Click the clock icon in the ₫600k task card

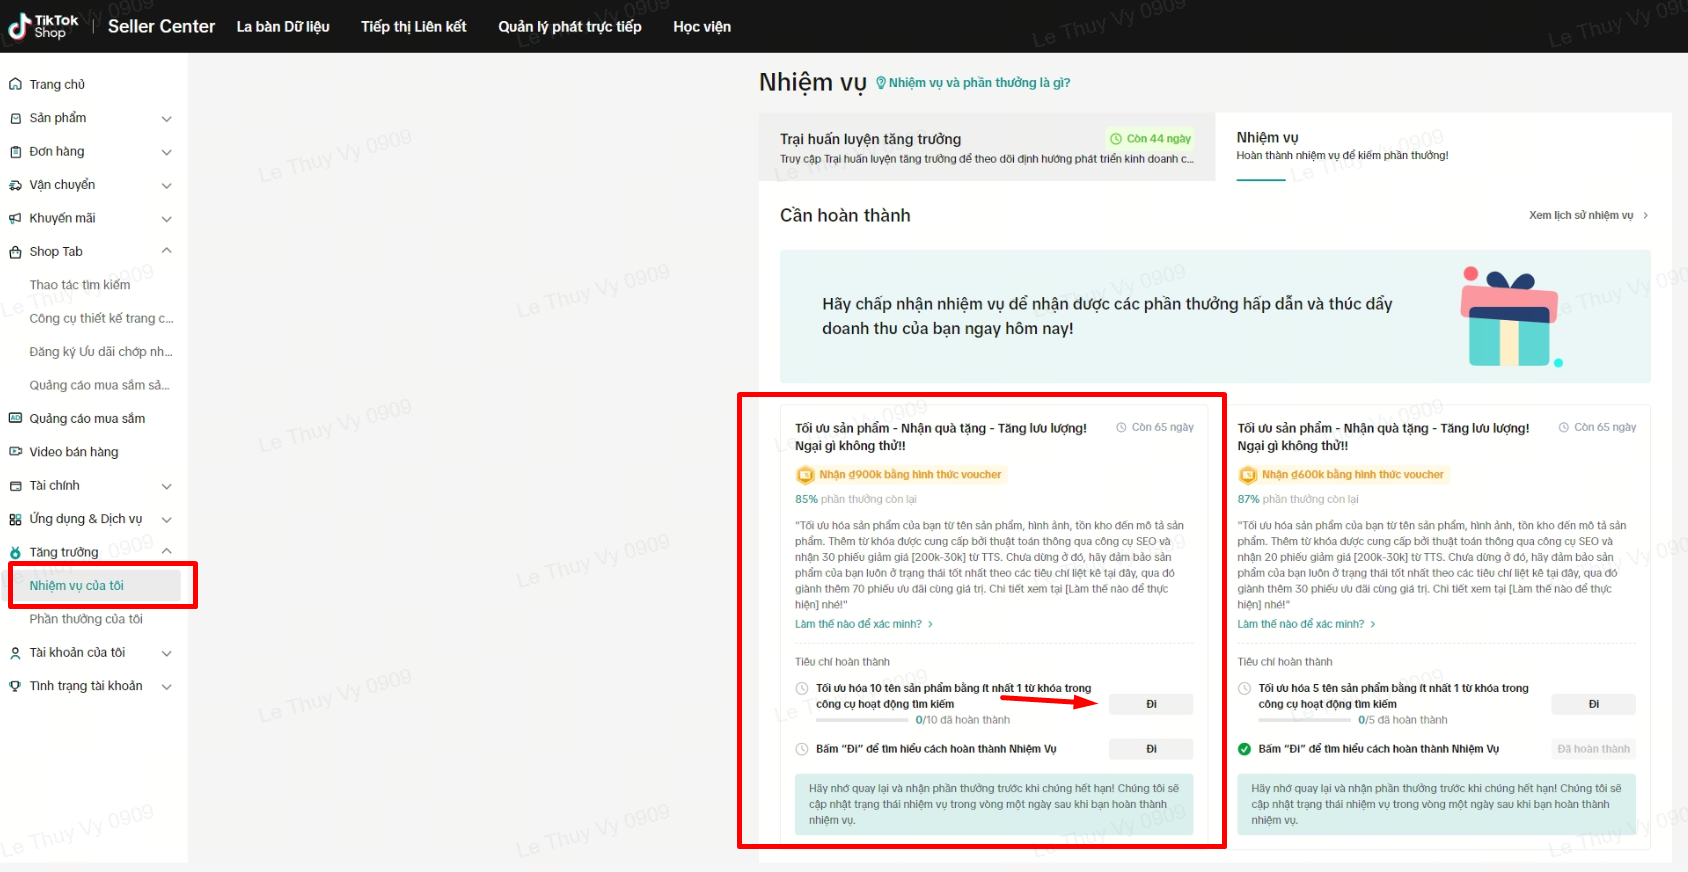pyautogui.click(x=1564, y=427)
